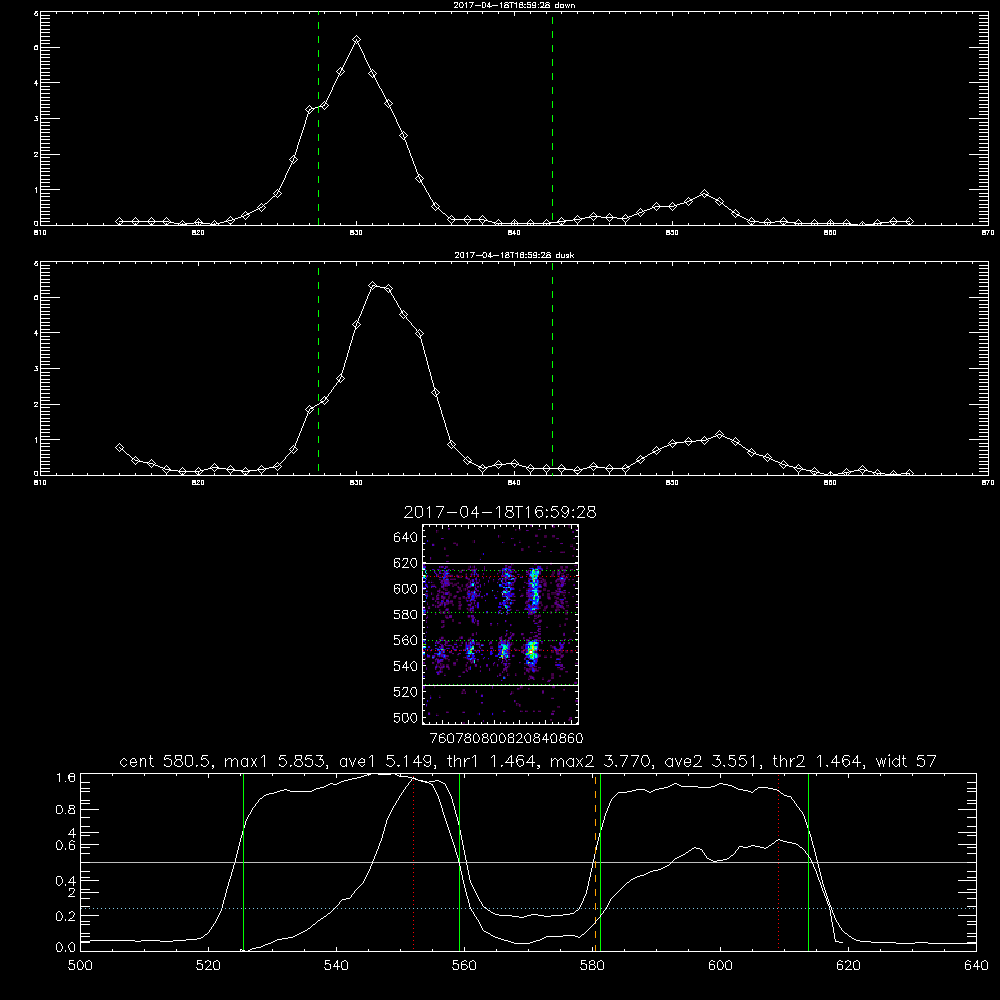The image size is (1000, 1000).
Task: Click spectral image y-axis label 600
Action: coord(405,589)
